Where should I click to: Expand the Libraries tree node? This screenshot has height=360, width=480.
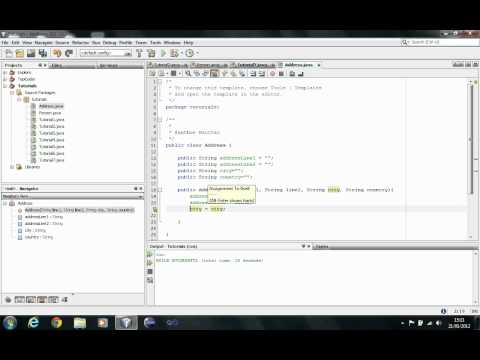(12, 167)
